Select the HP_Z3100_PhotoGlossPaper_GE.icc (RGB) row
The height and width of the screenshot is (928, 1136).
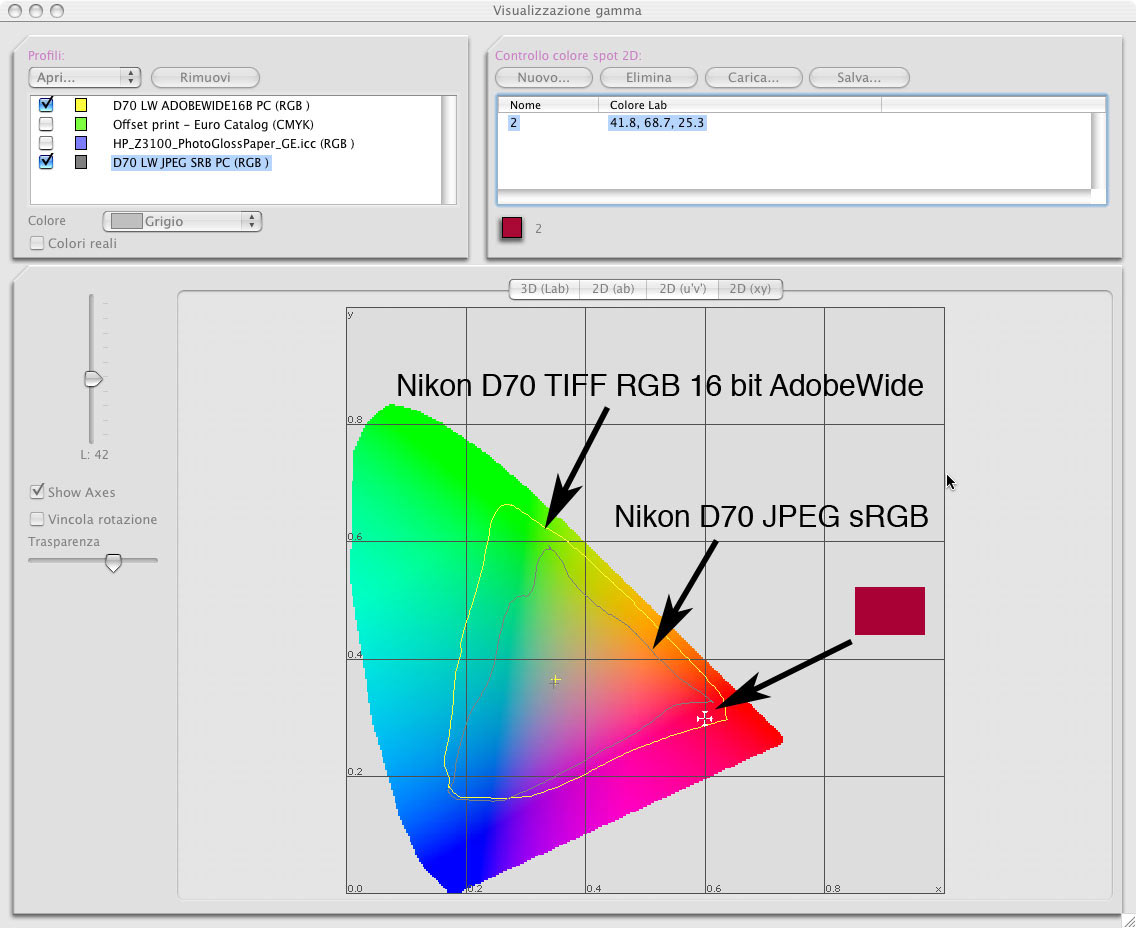click(233, 143)
